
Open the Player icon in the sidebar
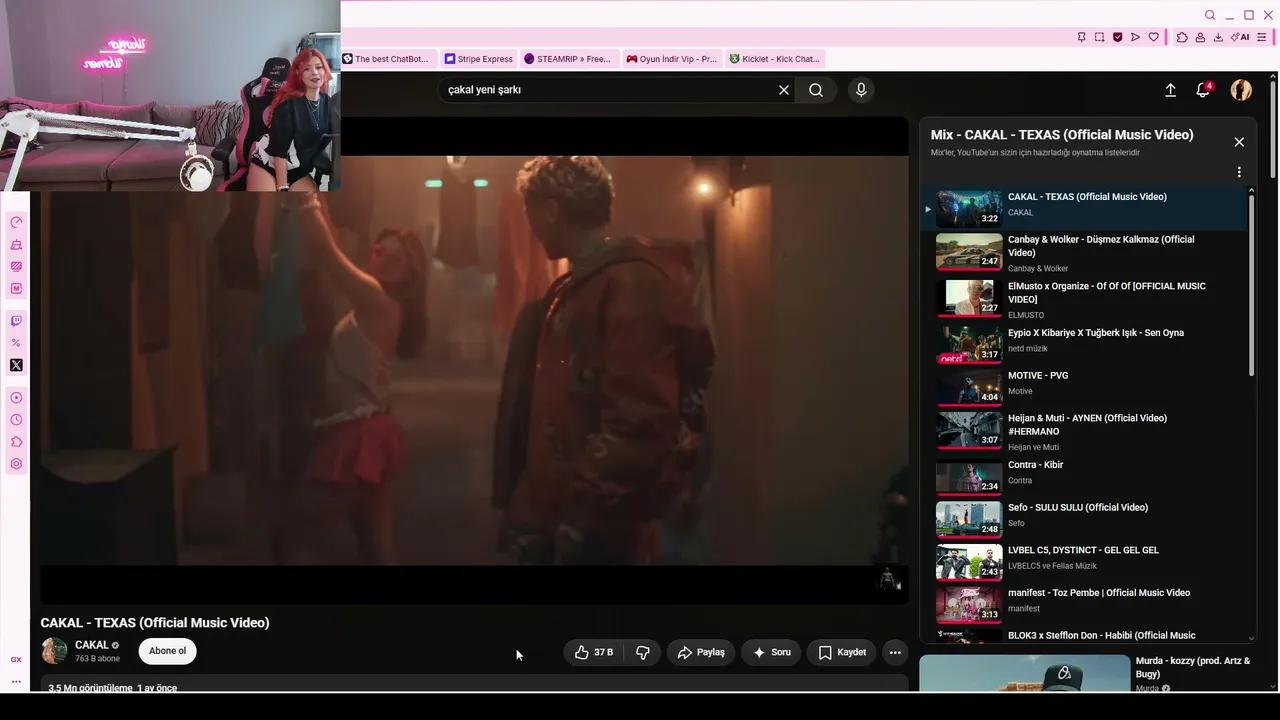pyautogui.click(x=16, y=398)
